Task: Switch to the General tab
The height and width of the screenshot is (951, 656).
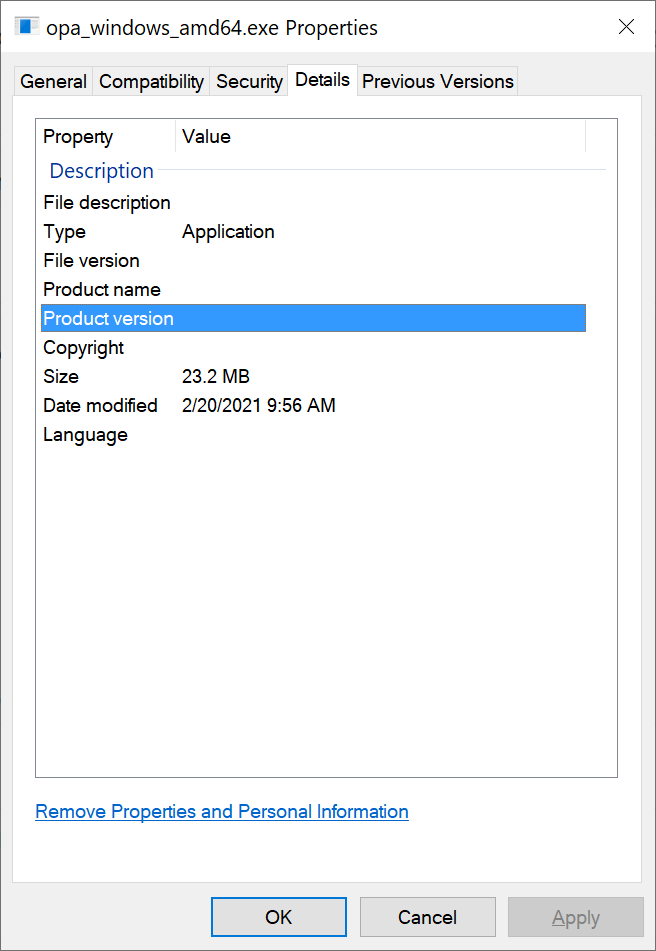Action: point(53,81)
